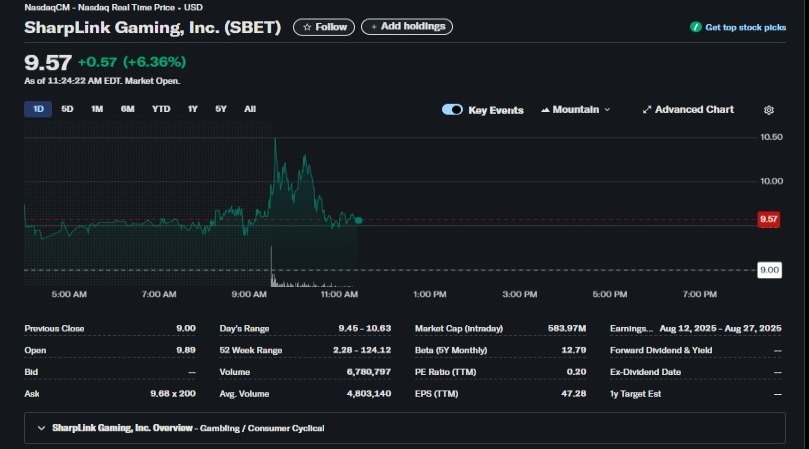Image resolution: width=809 pixels, height=449 pixels.
Task: Select the YTD range tab
Action: (x=161, y=109)
